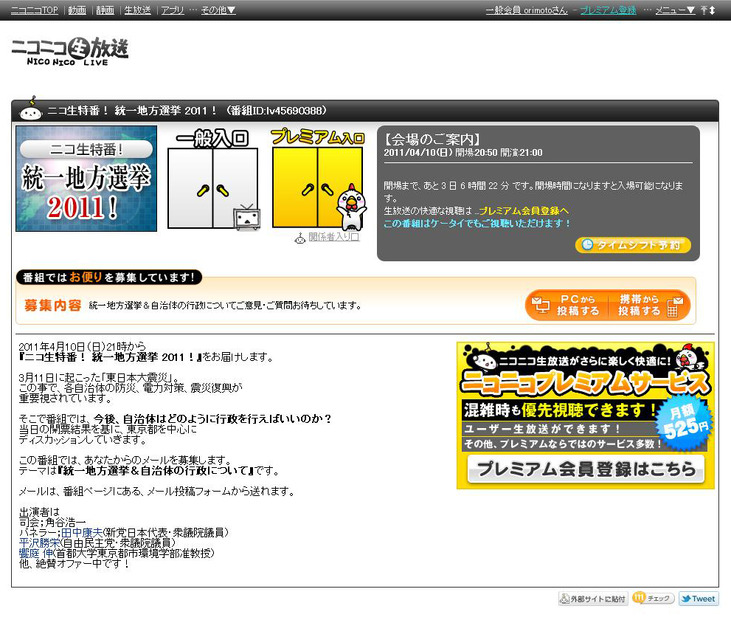Click プレミアム会員登録はこちら banner button

(586, 469)
